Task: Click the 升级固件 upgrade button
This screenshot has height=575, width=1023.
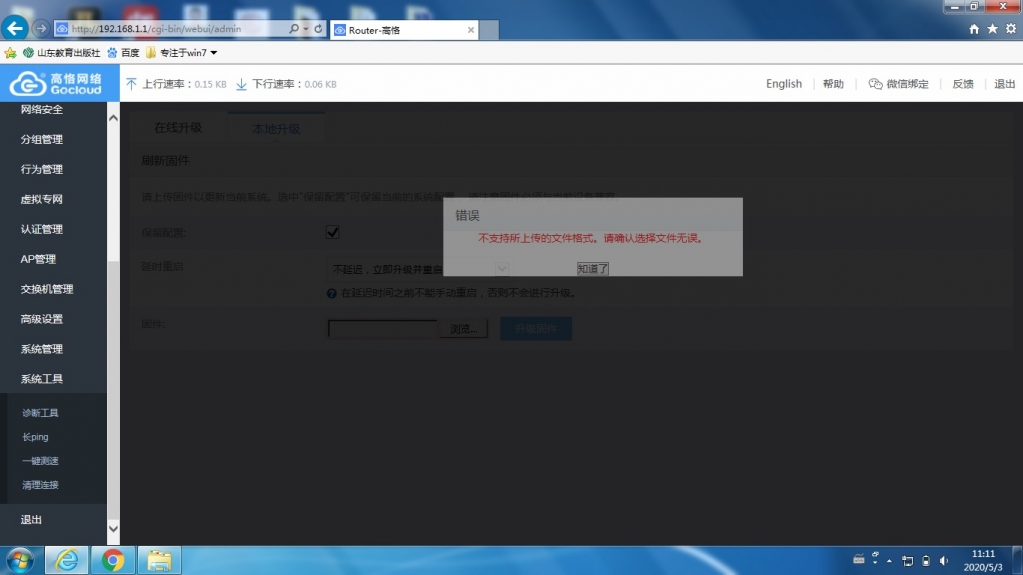Action: click(536, 329)
